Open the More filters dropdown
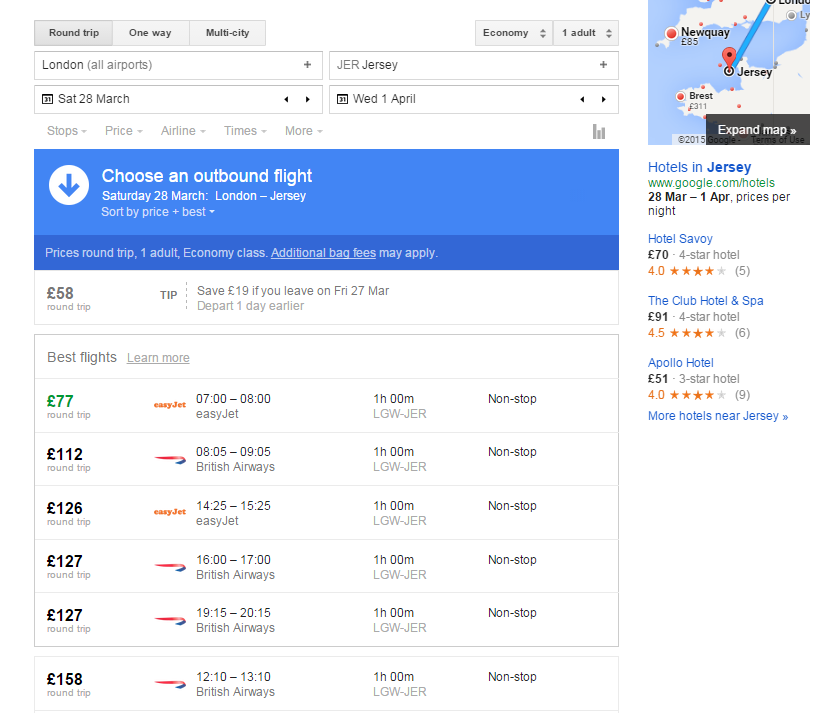This screenshot has width=815, height=713. (304, 131)
